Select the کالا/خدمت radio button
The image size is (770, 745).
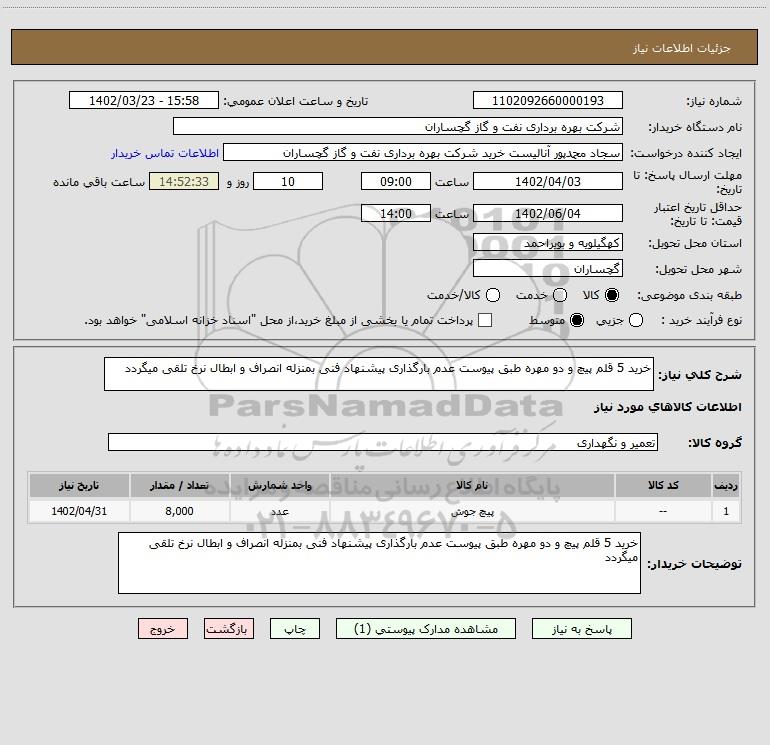(x=493, y=295)
